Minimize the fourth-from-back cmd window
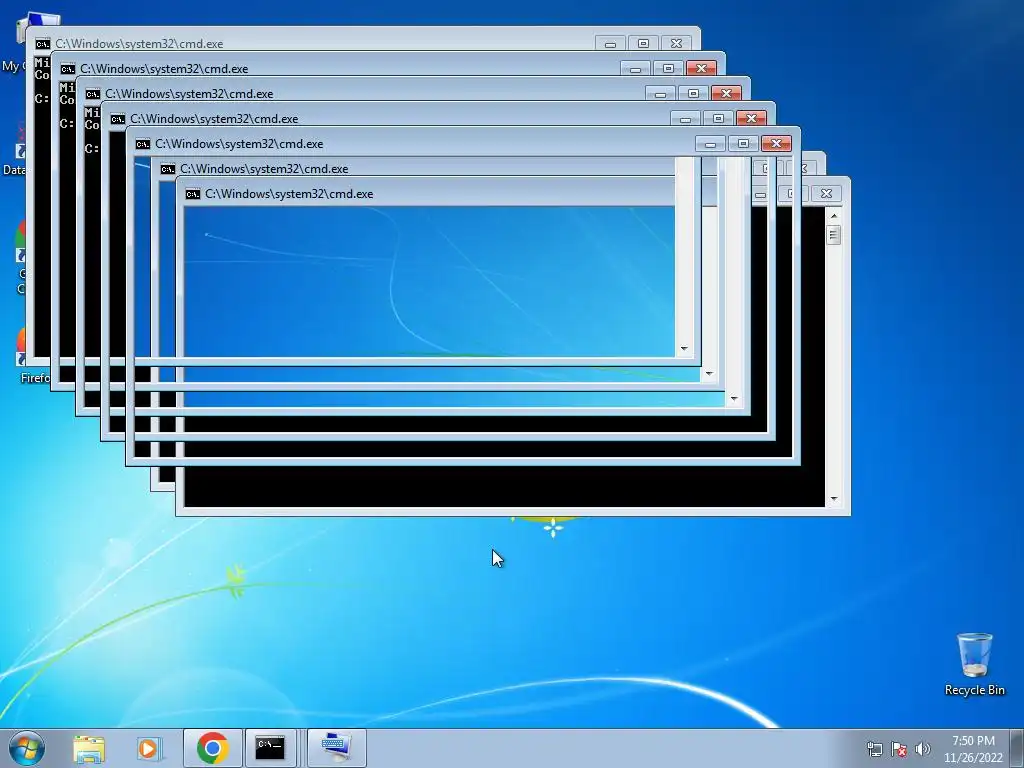The height and width of the screenshot is (768, 1024). click(685, 118)
